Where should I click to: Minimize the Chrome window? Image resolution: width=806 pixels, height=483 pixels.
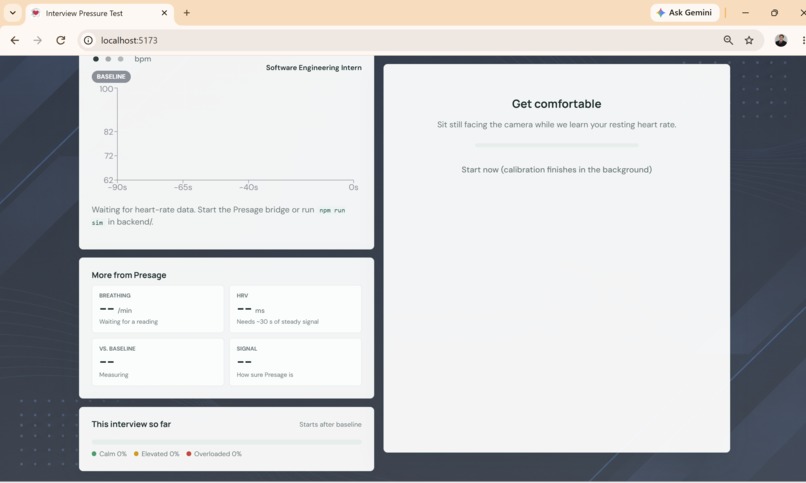(745, 13)
